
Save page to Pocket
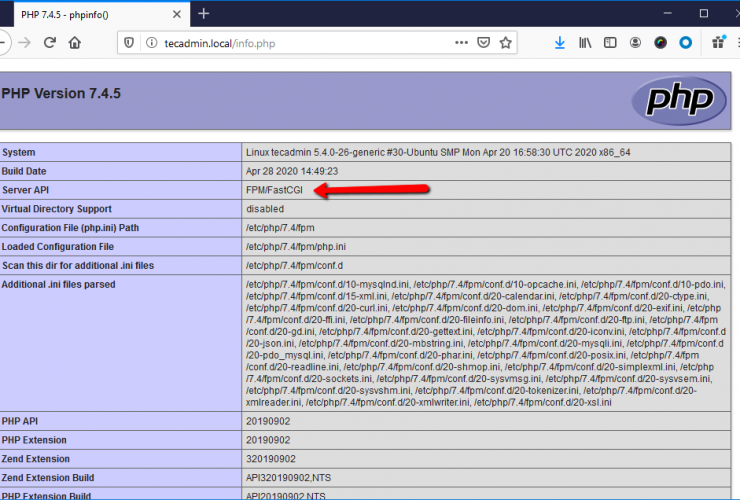point(483,43)
